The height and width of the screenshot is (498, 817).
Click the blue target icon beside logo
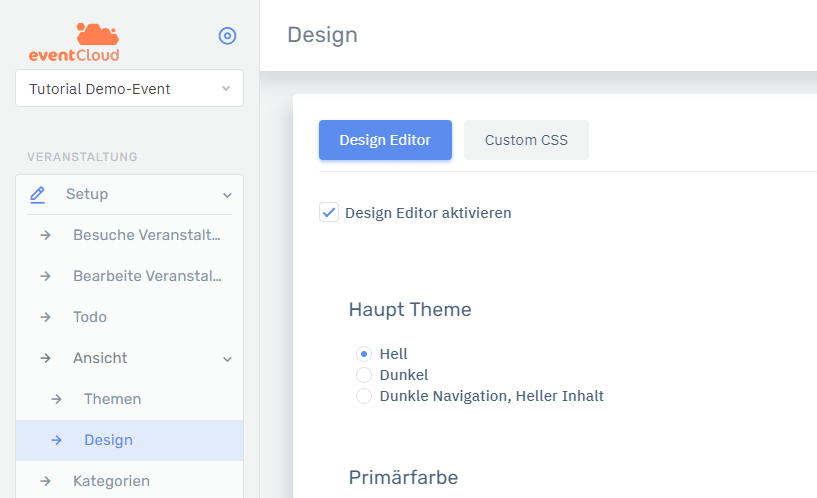[x=227, y=36]
